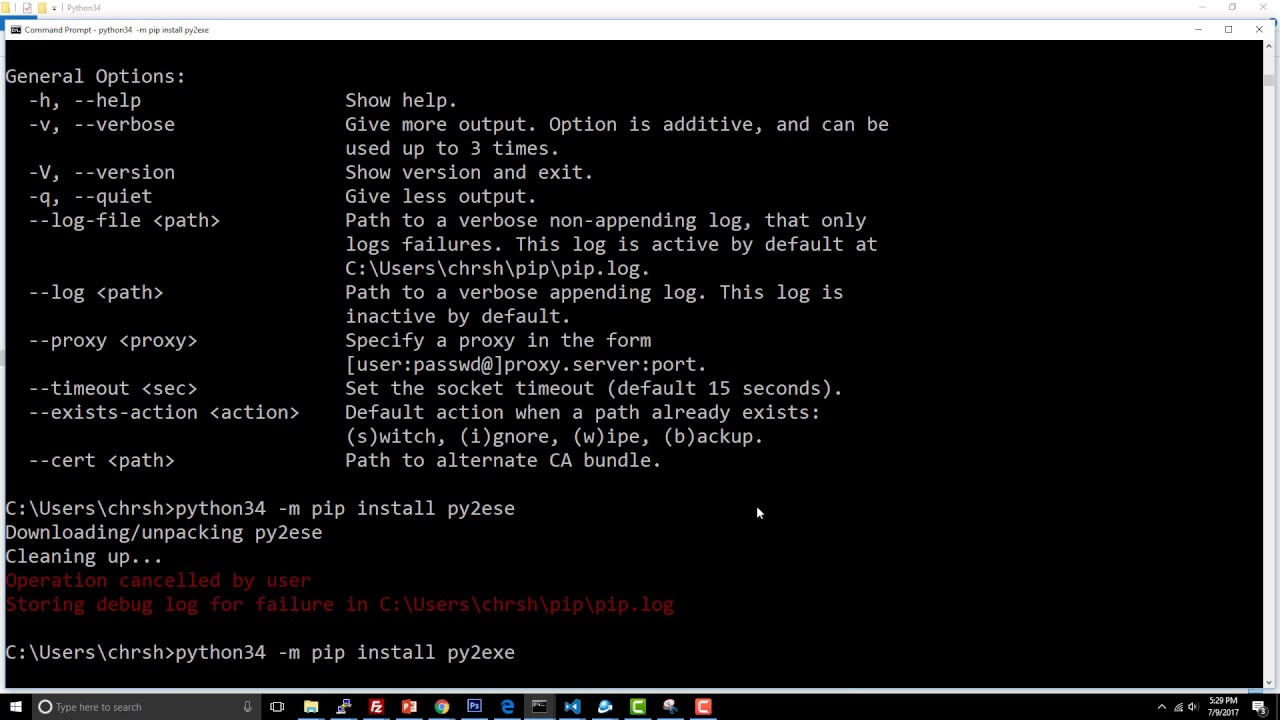The image size is (1280, 720).
Task: Click 'Operation cancelled by user' red text
Action: pyautogui.click(x=158, y=580)
